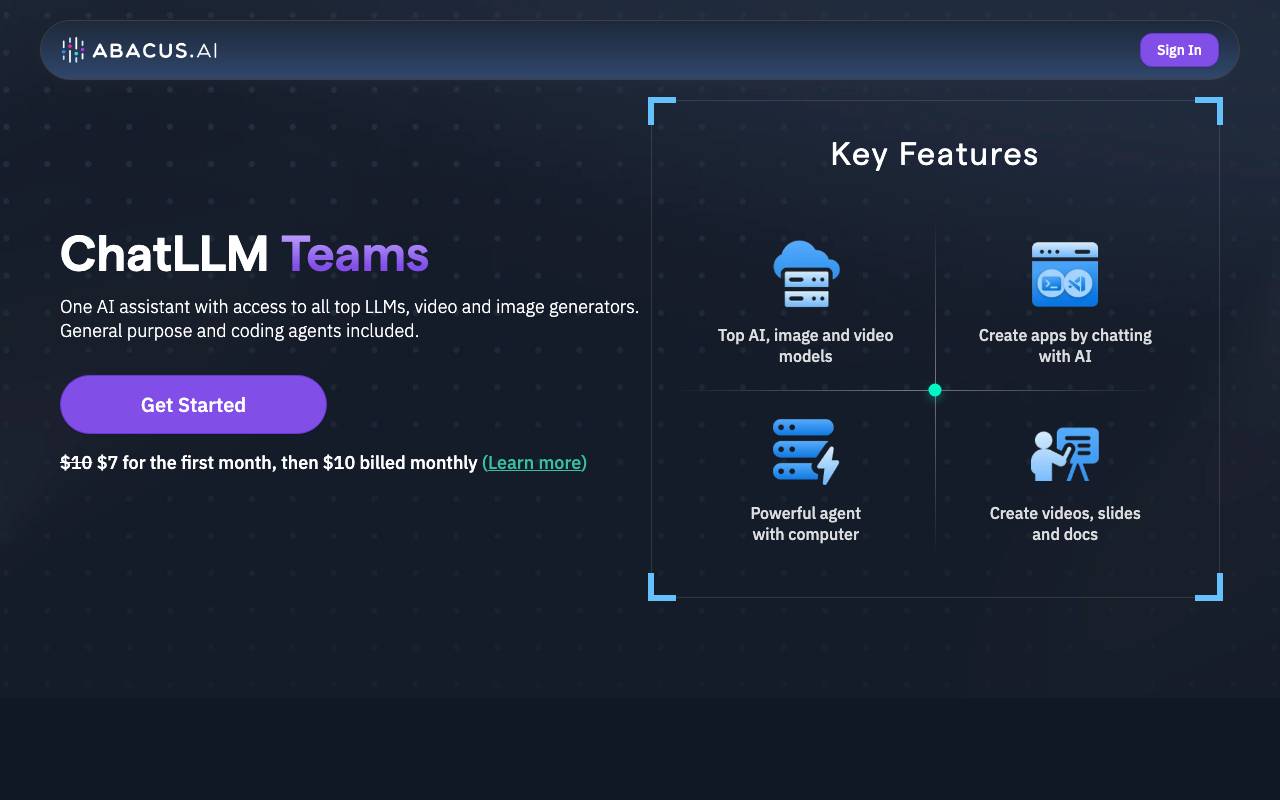Click the 'One AI assistant' description line
The height and width of the screenshot is (800, 1280).
[350, 307]
